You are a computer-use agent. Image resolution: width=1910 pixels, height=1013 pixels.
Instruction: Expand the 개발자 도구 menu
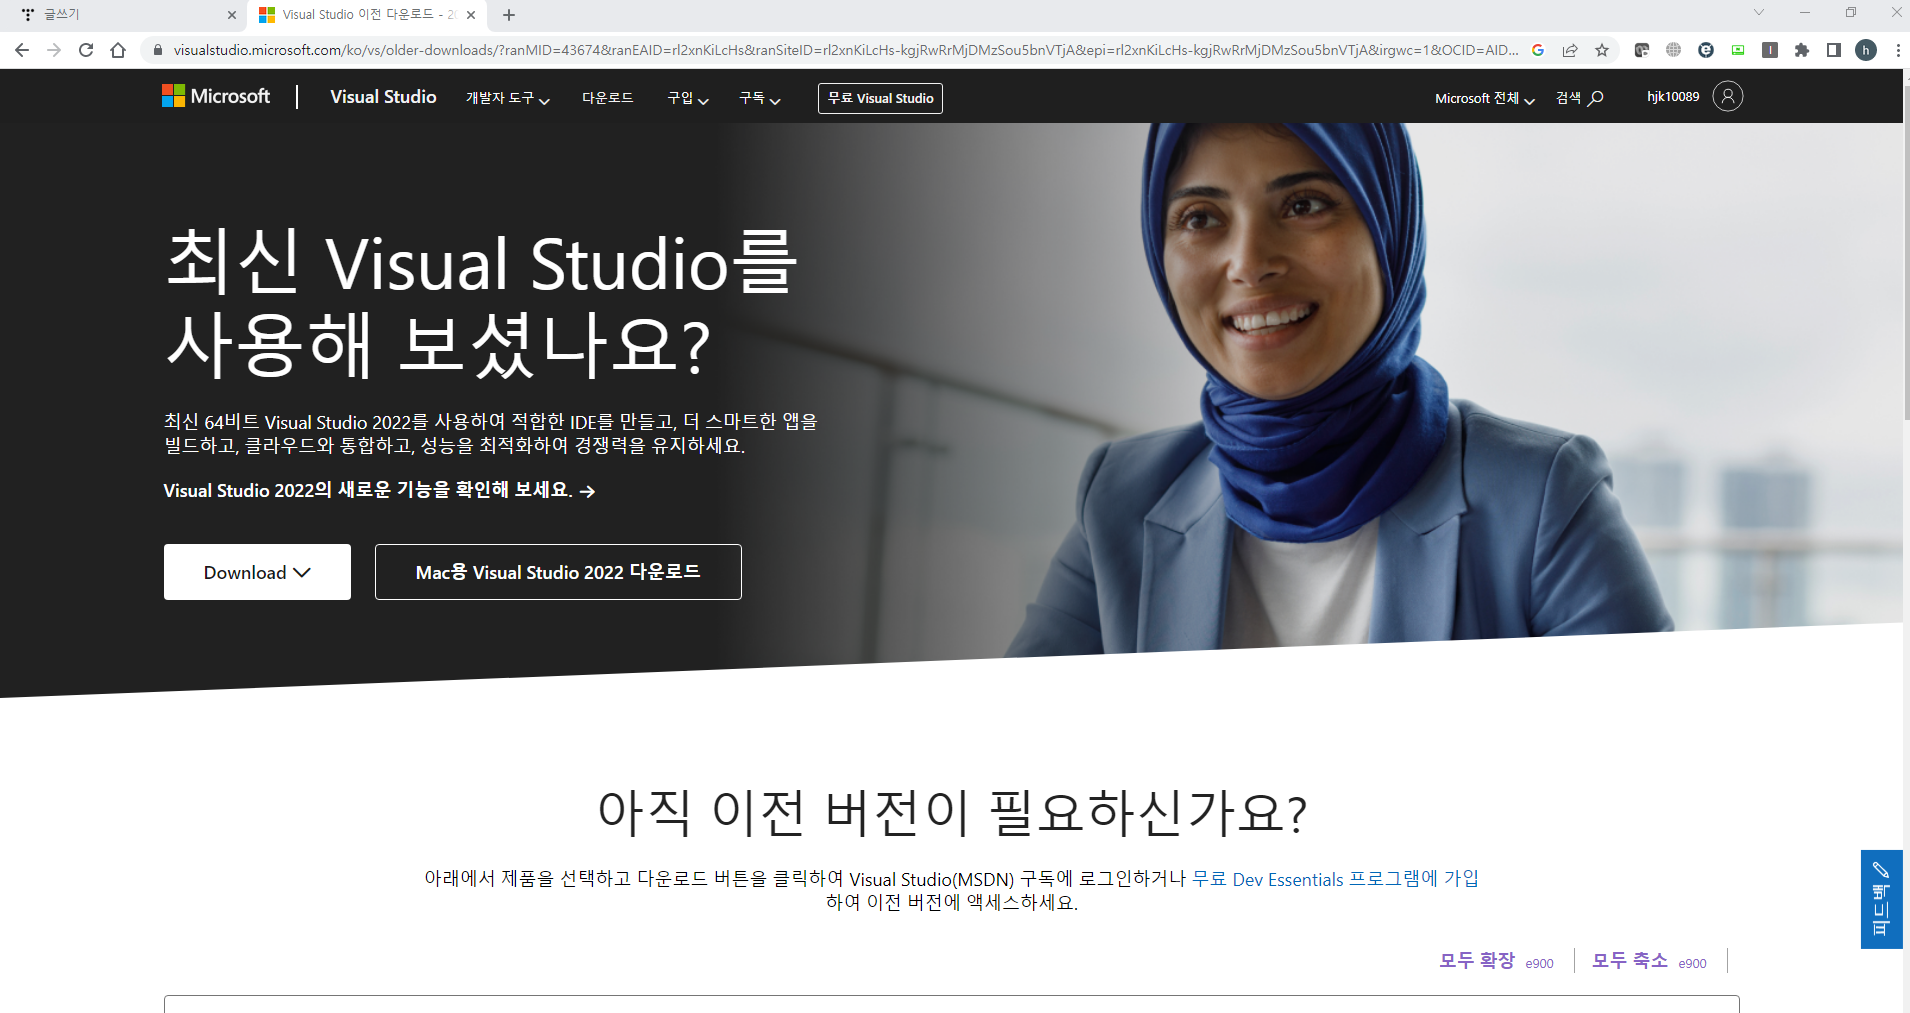click(508, 98)
